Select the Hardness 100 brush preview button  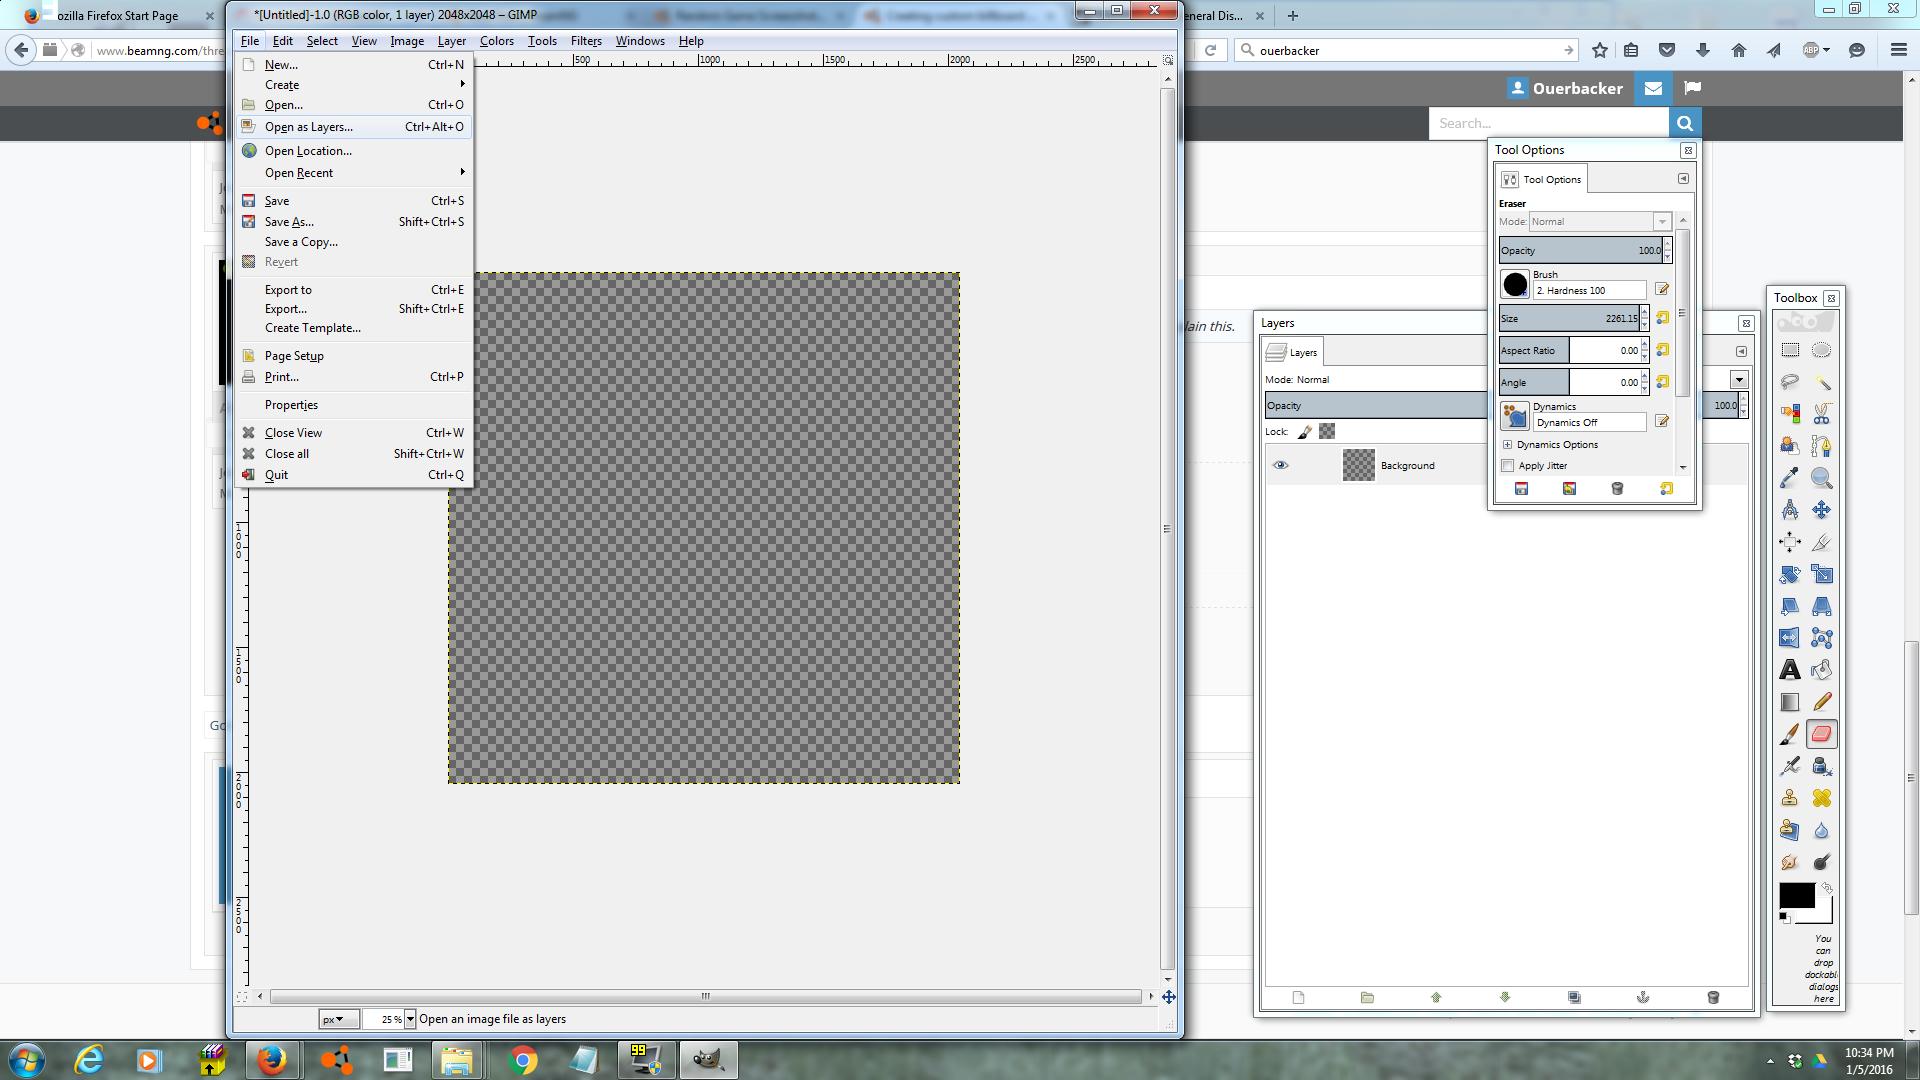(x=1515, y=284)
